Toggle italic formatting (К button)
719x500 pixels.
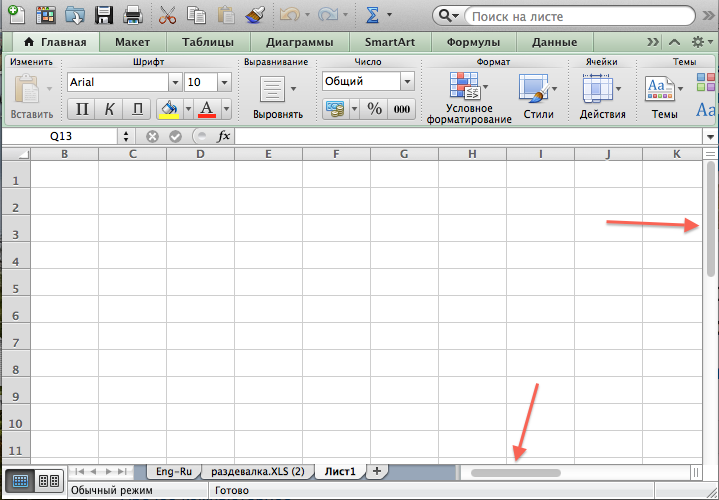pos(109,109)
